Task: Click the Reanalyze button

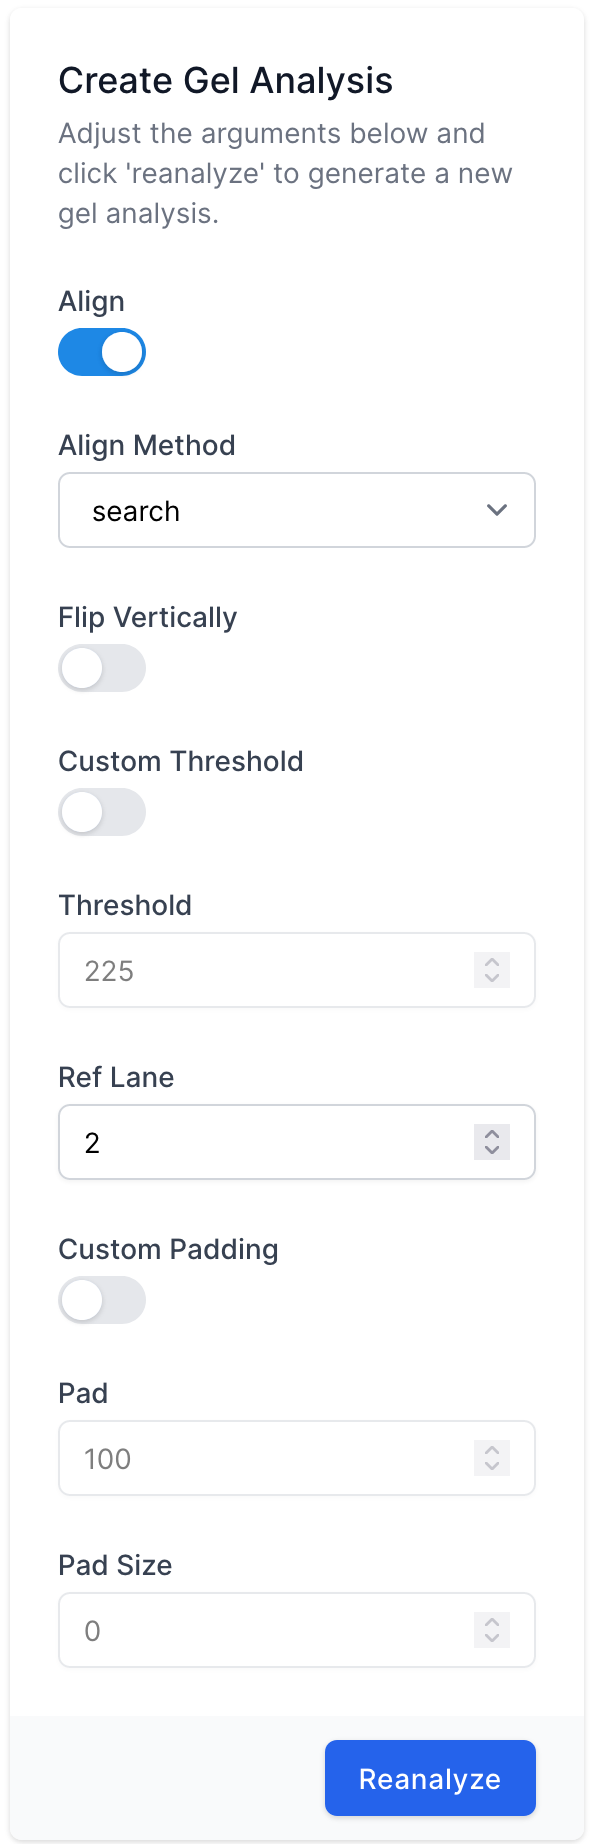Action: [430, 1778]
